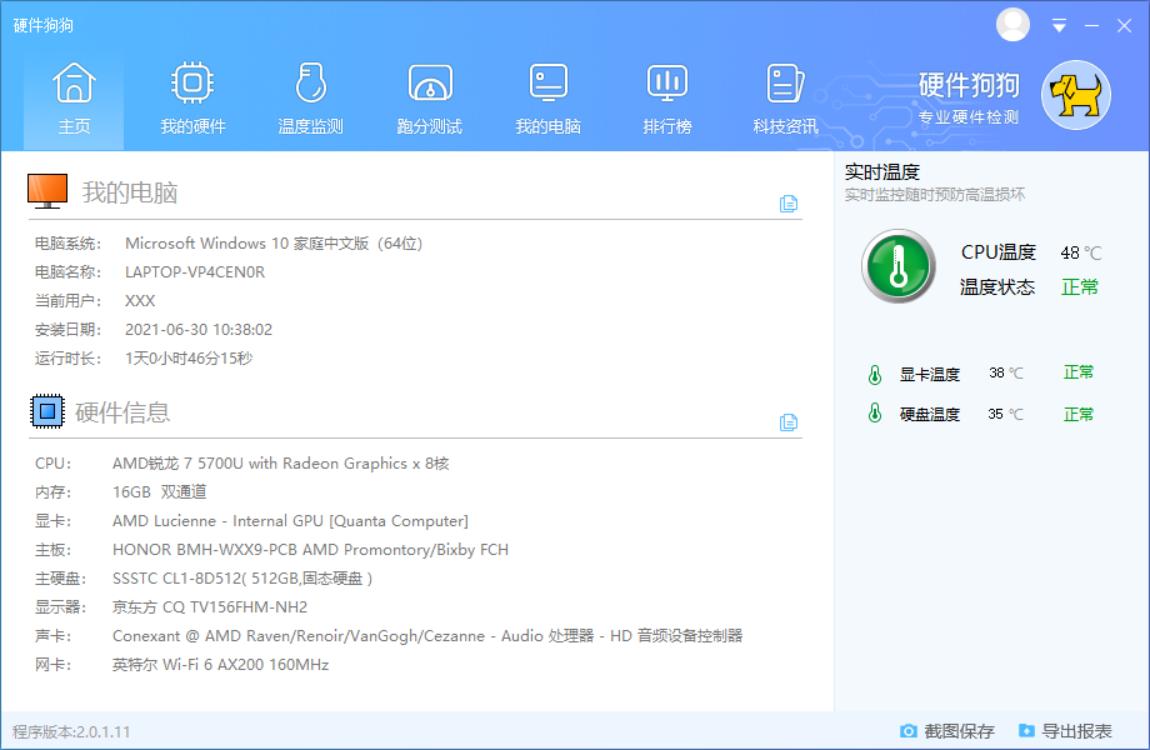This screenshot has height=750, width=1150.
Task: Select the CPU model text entry
Action: tap(280, 463)
